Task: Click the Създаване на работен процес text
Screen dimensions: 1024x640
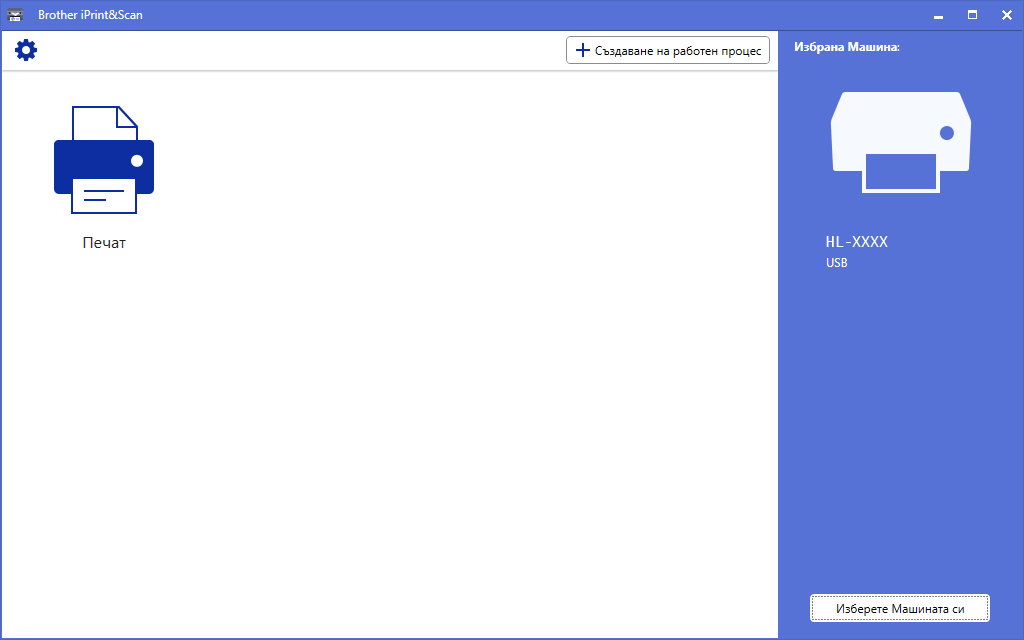Action: click(x=678, y=51)
